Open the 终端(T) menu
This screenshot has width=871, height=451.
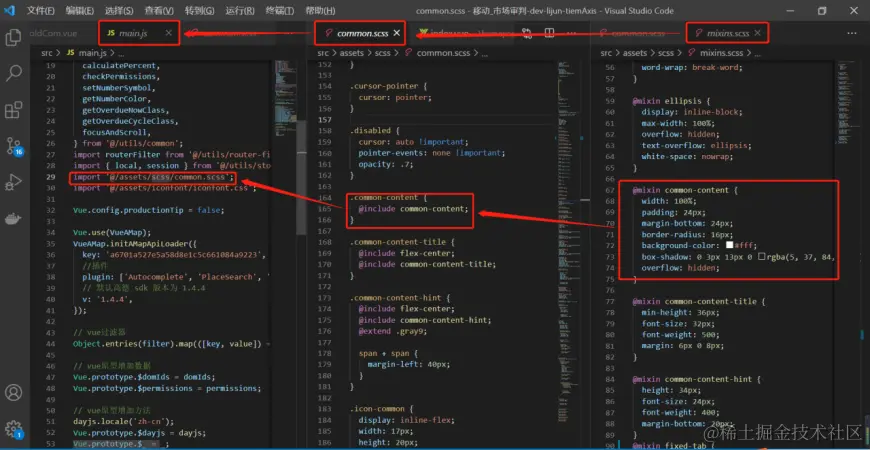(x=279, y=11)
